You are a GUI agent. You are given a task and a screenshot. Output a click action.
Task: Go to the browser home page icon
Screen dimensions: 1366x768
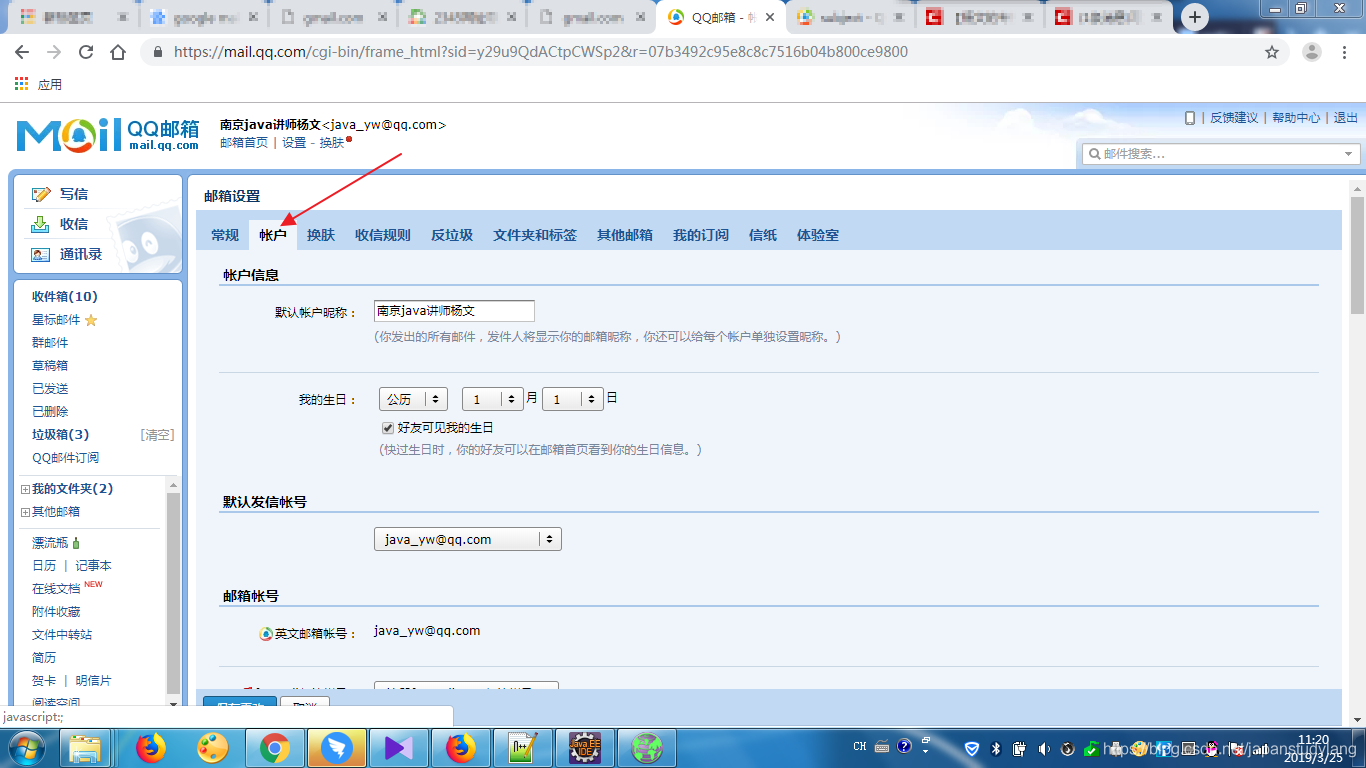pyautogui.click(x=118, y=52)
